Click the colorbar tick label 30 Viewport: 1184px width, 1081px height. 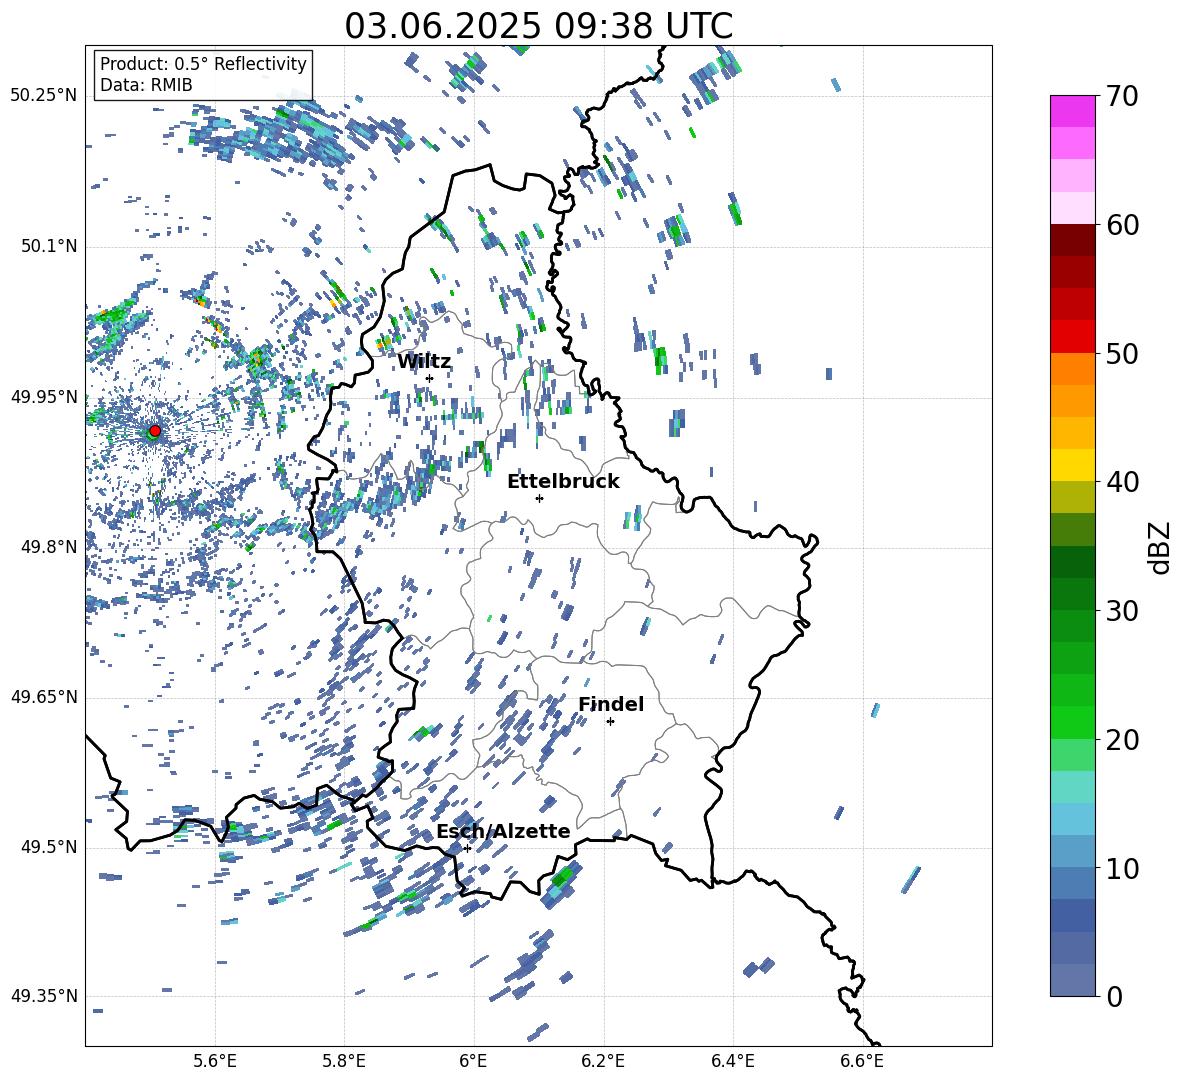(1122, 611)
